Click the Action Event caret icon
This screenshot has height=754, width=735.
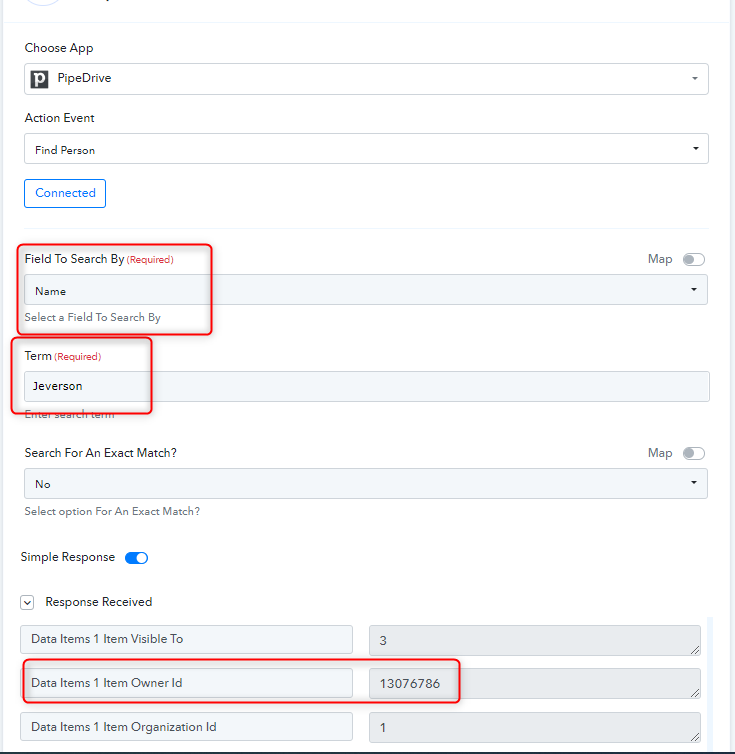696,148
